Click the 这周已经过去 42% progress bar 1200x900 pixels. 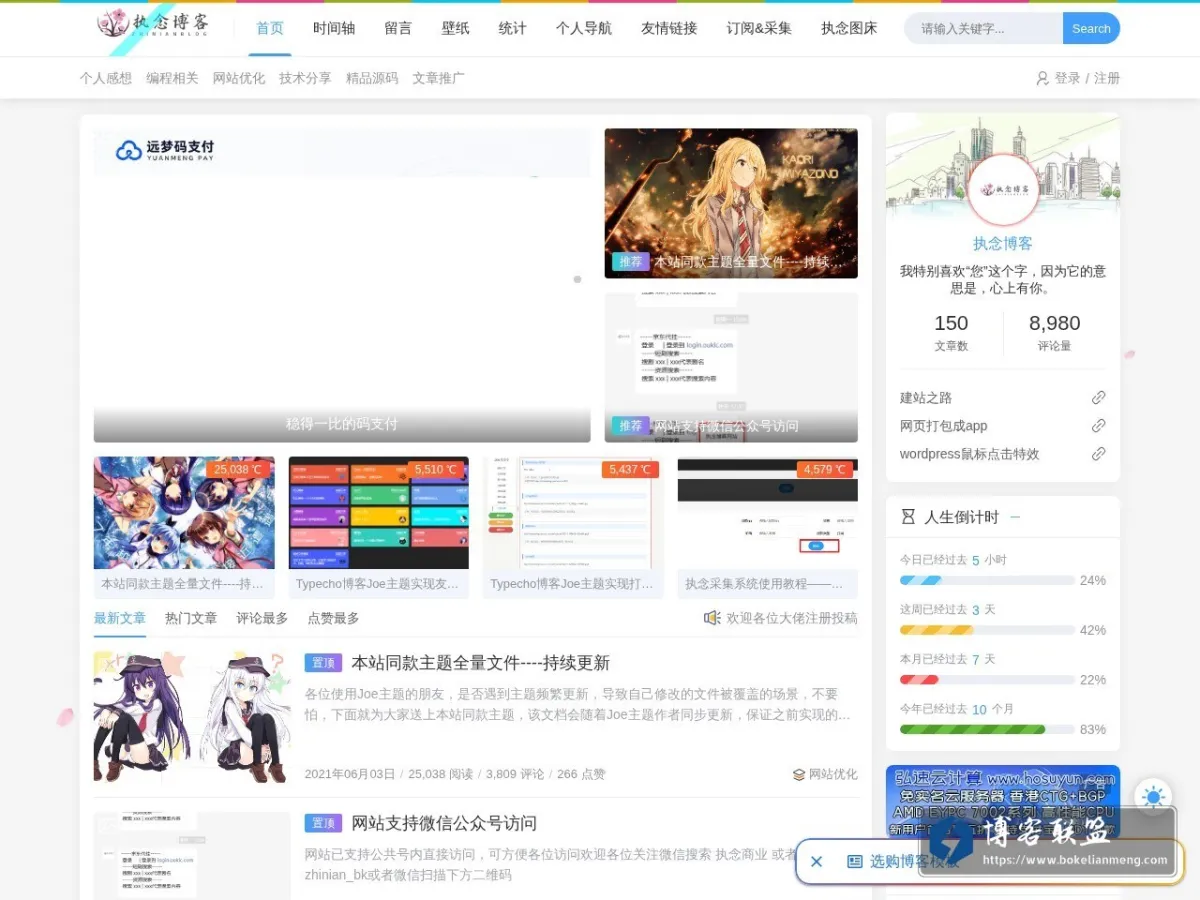point(987,630)
